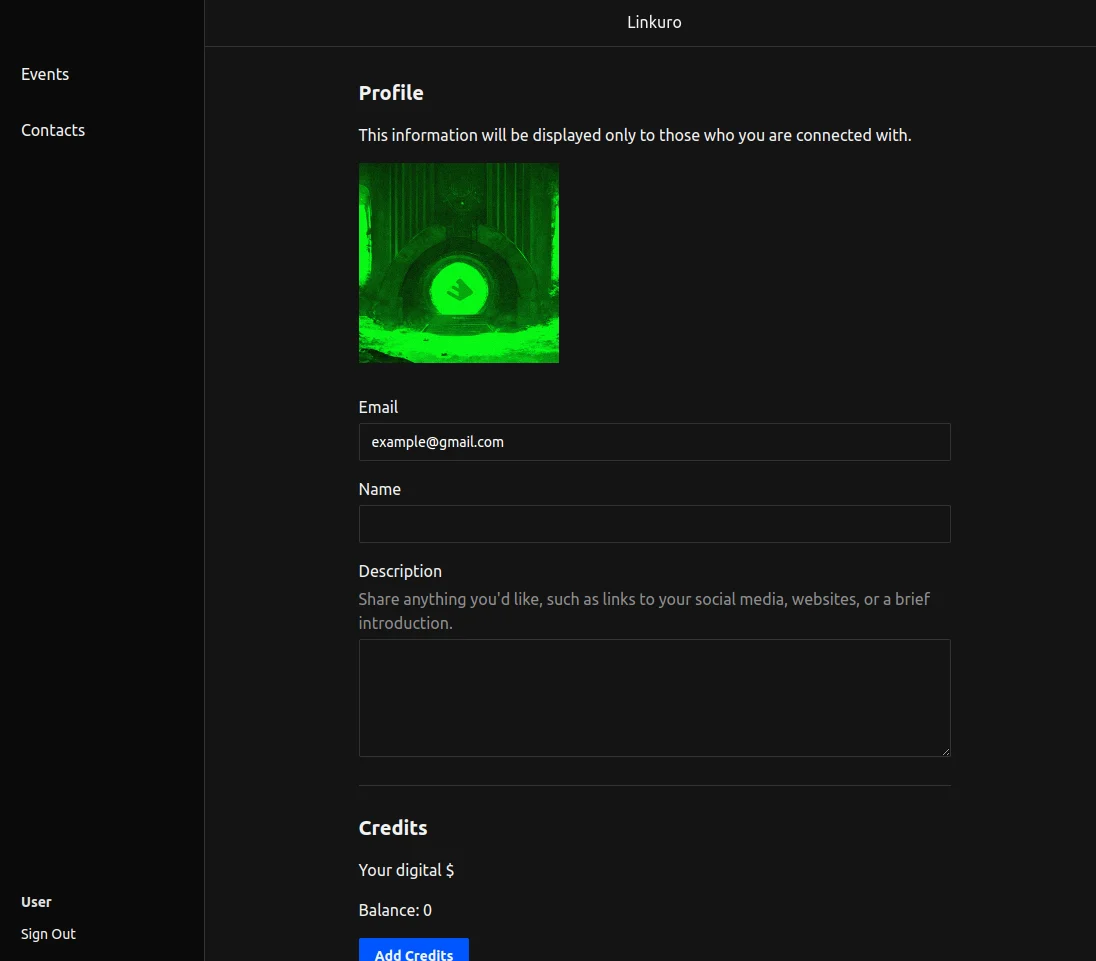Click the Email field label
Viewport: 1096px width, 961px height.
click(378, 407)
